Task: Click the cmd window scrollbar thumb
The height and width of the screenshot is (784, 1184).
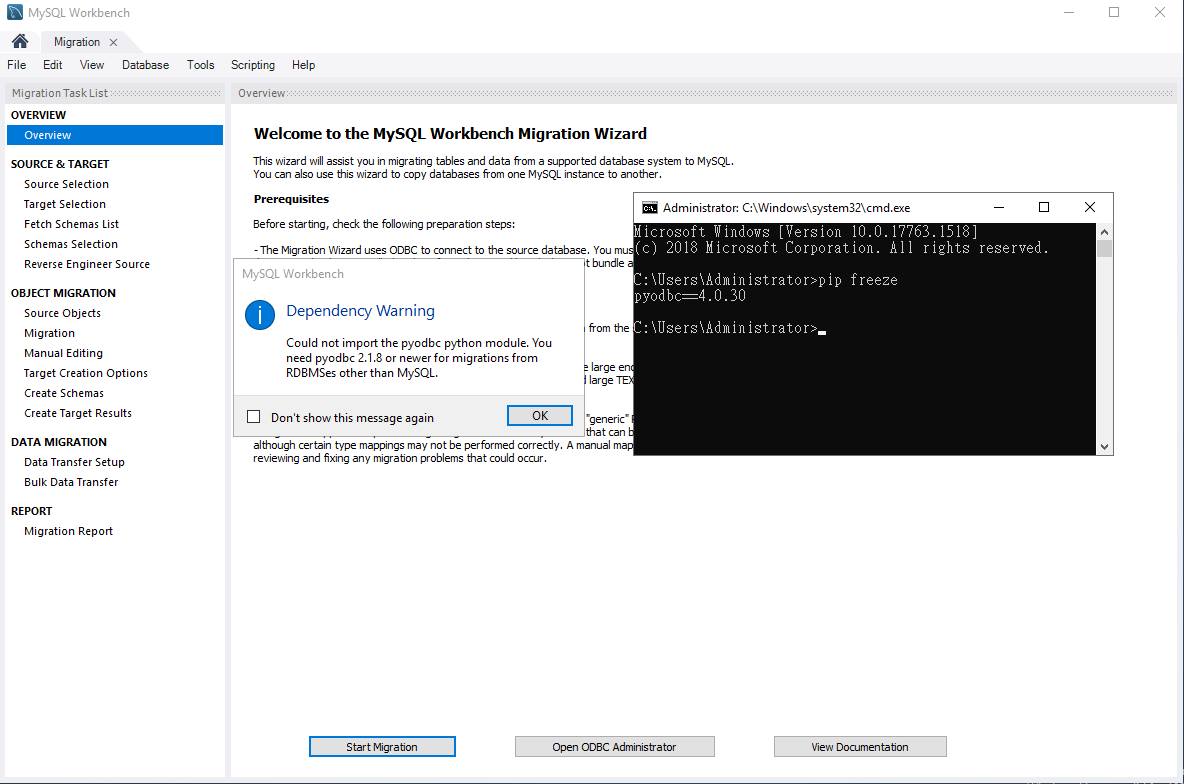Action: point(1105,248)
